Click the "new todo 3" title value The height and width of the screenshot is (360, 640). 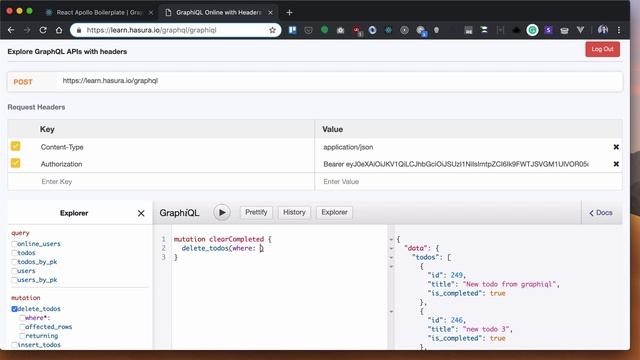(486, 329)
